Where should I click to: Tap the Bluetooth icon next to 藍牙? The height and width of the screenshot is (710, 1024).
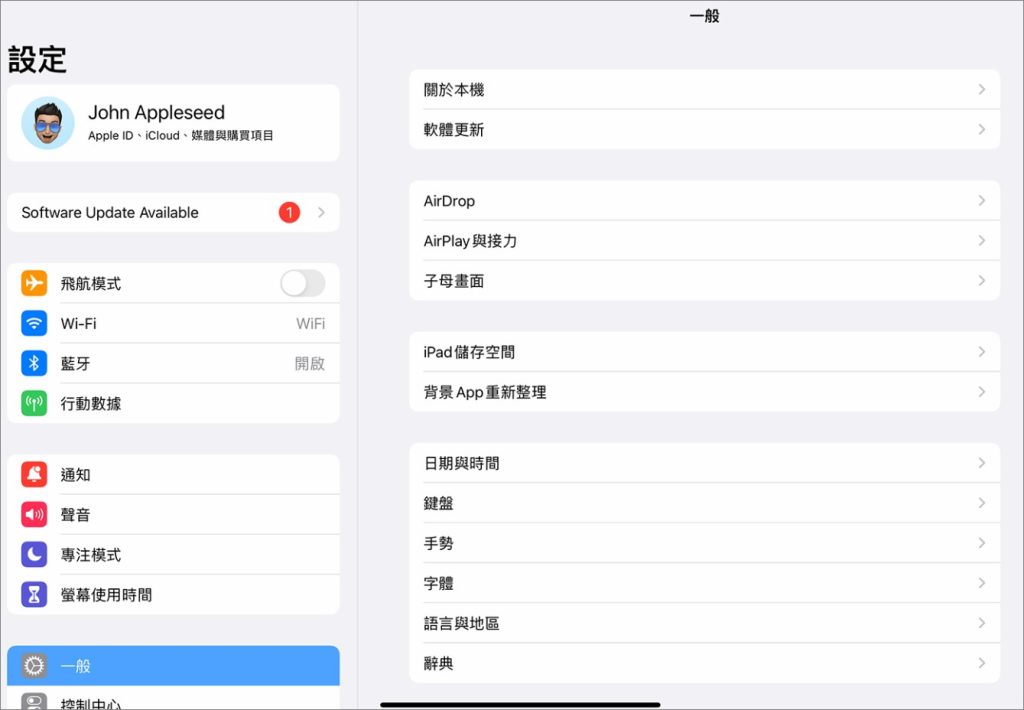pyautogui.click(x=34, y=363)
